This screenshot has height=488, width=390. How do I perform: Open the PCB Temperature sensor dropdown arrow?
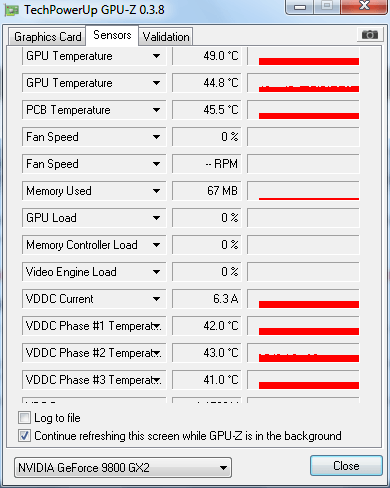pyautogui.click(x=156, y=110)
